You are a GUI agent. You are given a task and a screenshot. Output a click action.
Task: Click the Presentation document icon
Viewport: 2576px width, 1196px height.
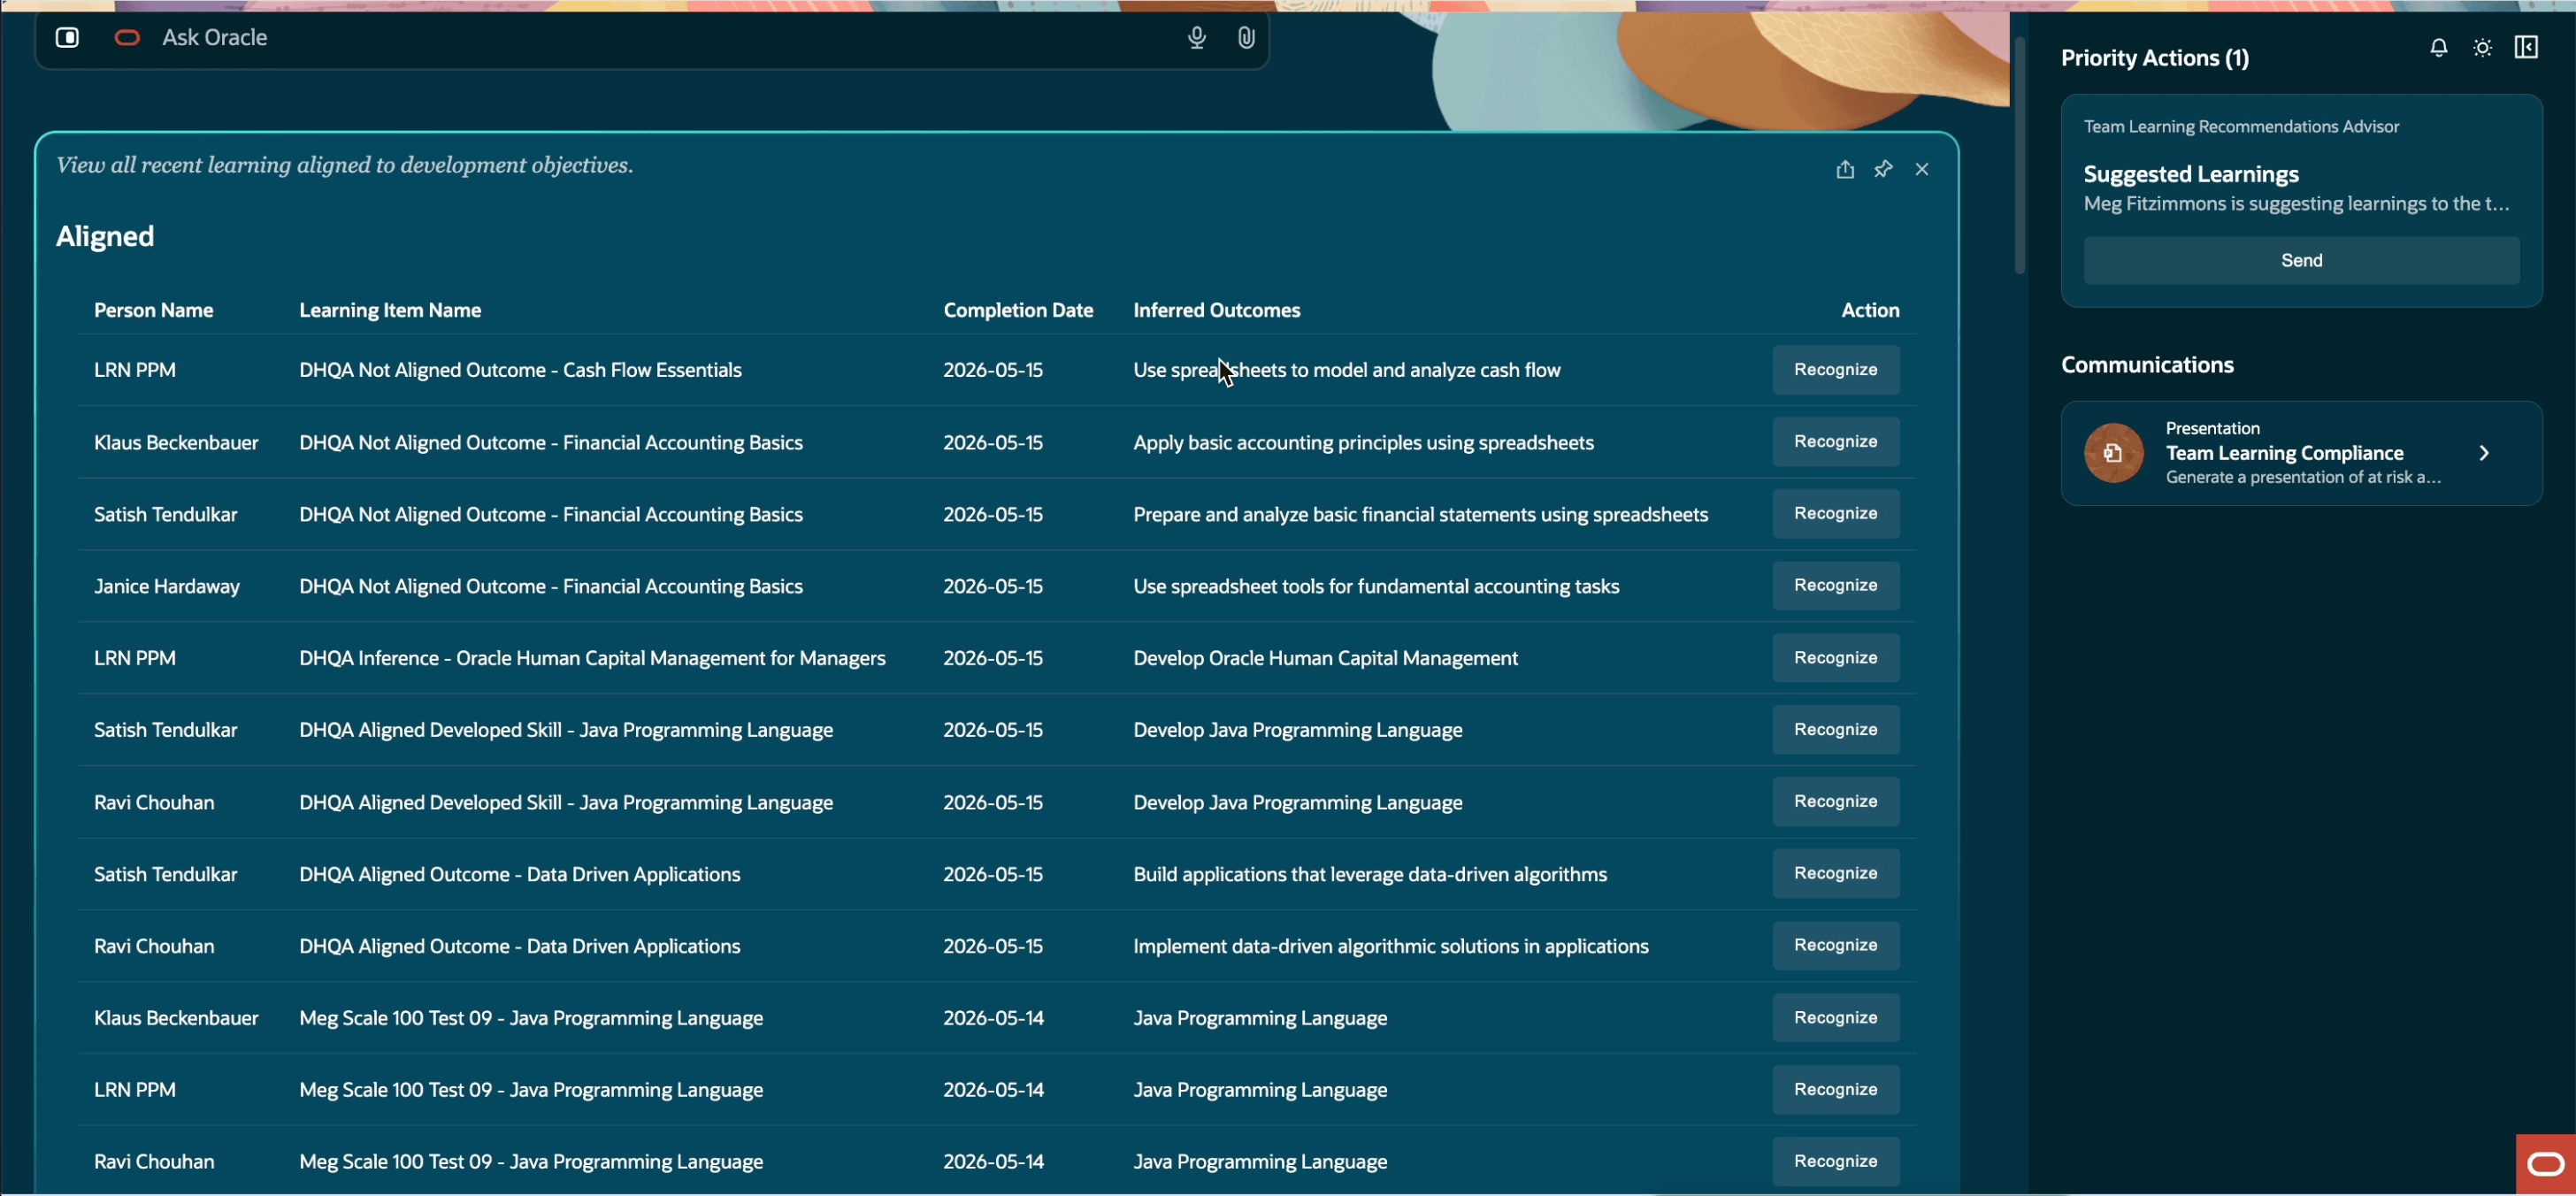2113,453
